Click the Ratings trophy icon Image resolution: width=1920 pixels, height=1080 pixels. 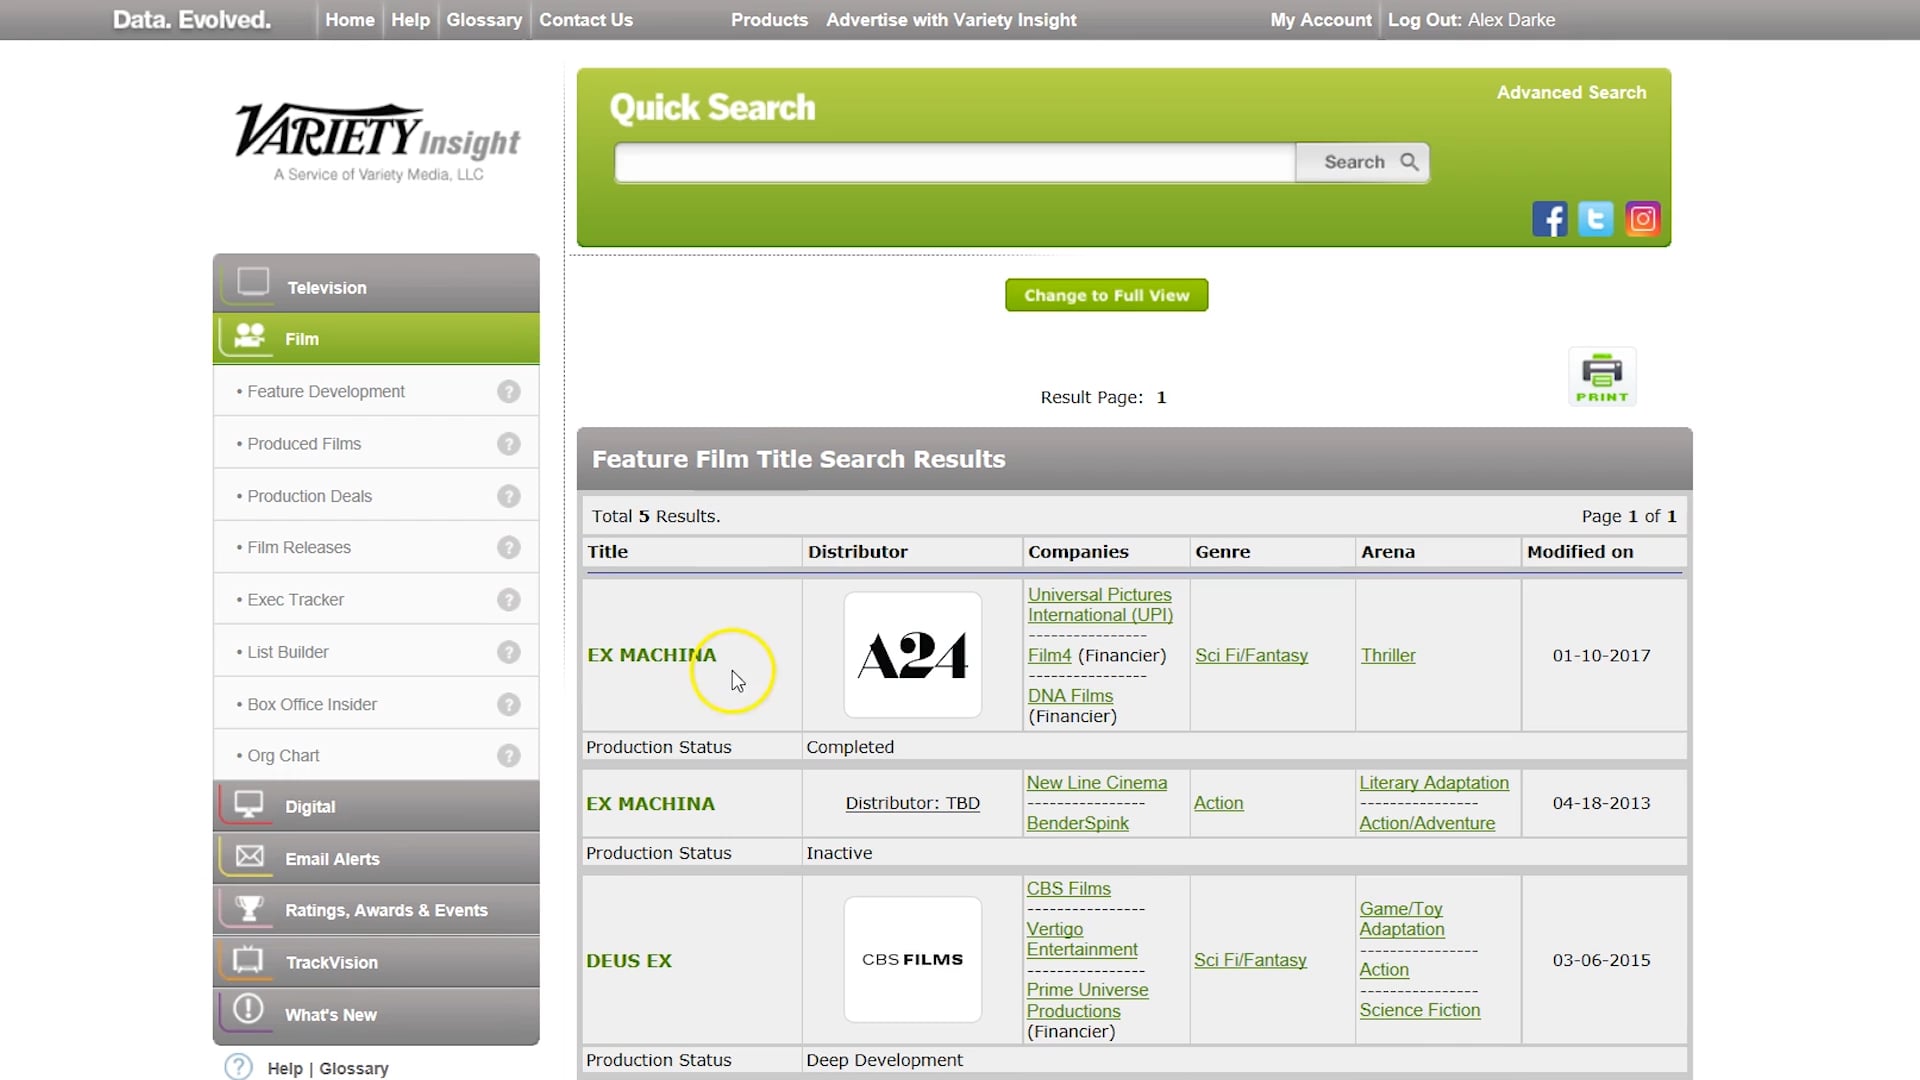coord(249,908)
